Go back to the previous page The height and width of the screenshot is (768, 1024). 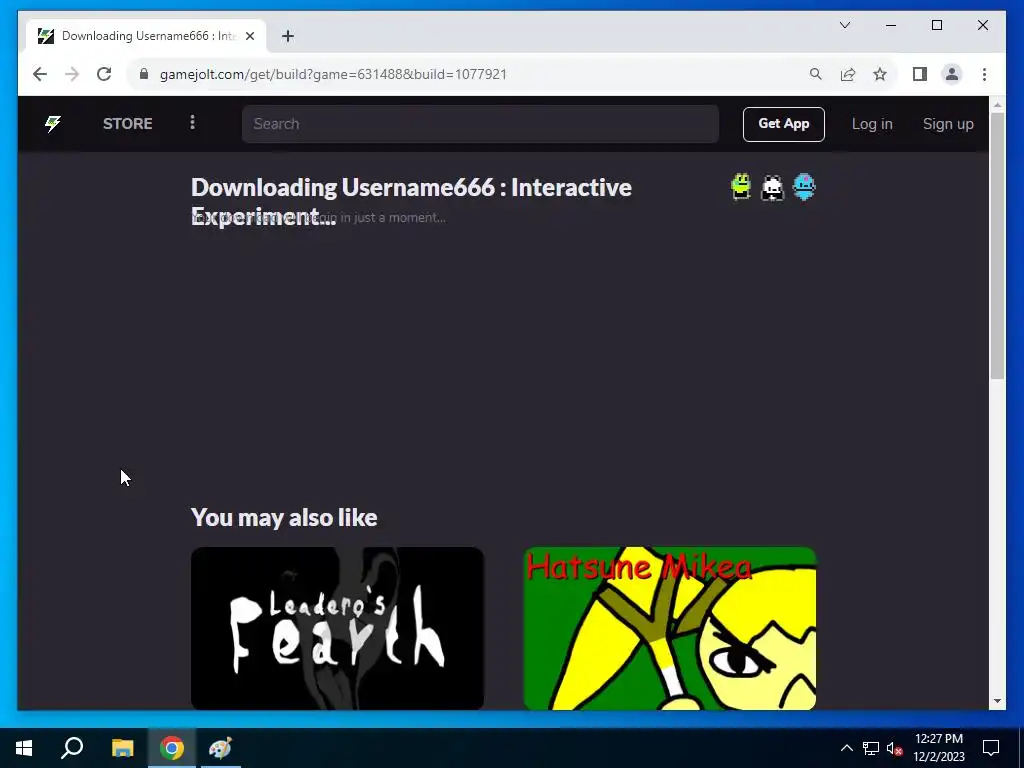coord(40,74)
